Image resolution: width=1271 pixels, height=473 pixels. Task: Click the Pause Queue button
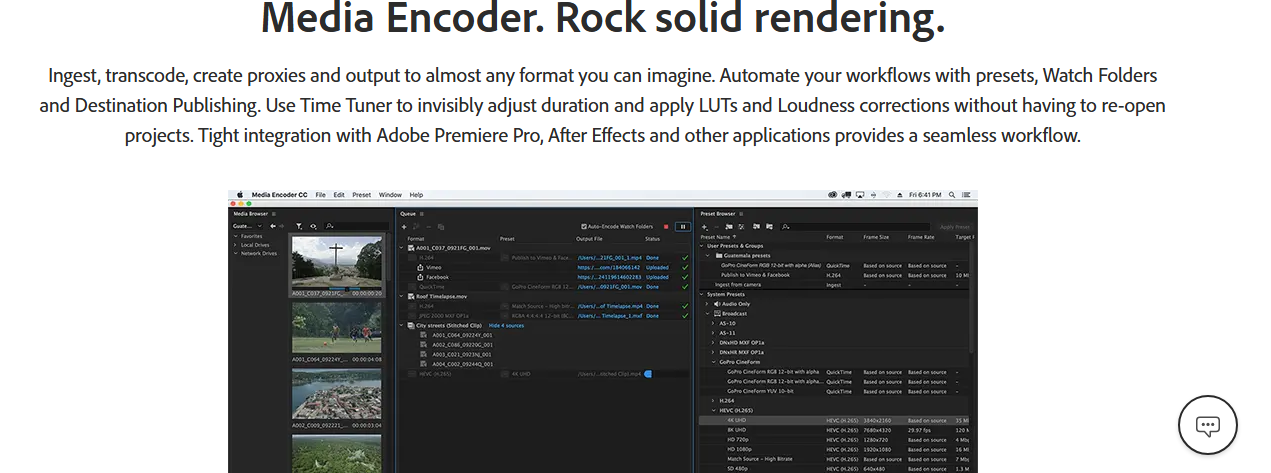683,227
